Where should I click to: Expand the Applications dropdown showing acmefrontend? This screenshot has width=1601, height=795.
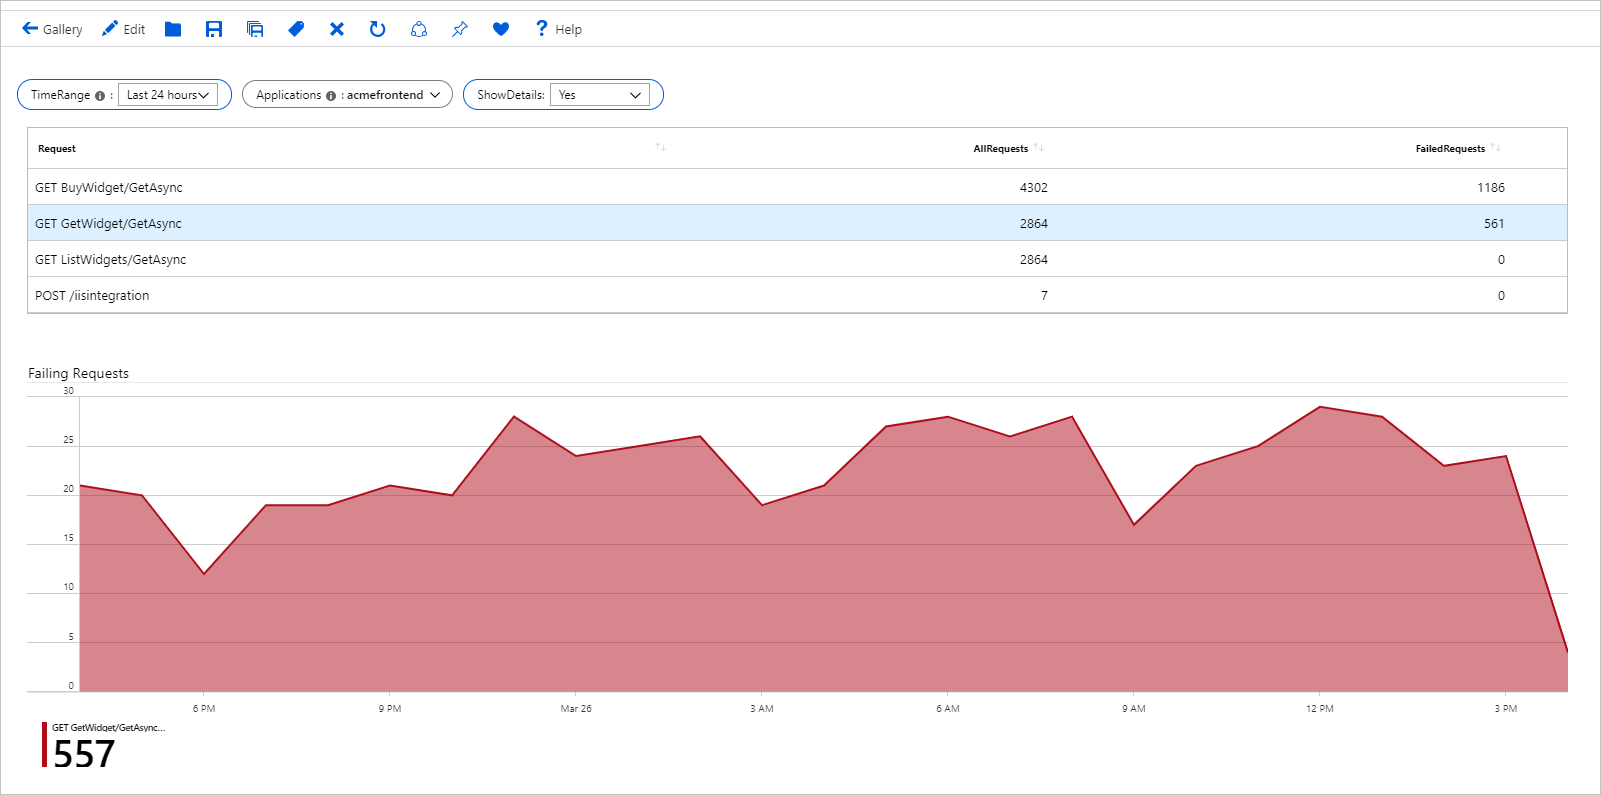pyautogui.click(x=394, y=95)
